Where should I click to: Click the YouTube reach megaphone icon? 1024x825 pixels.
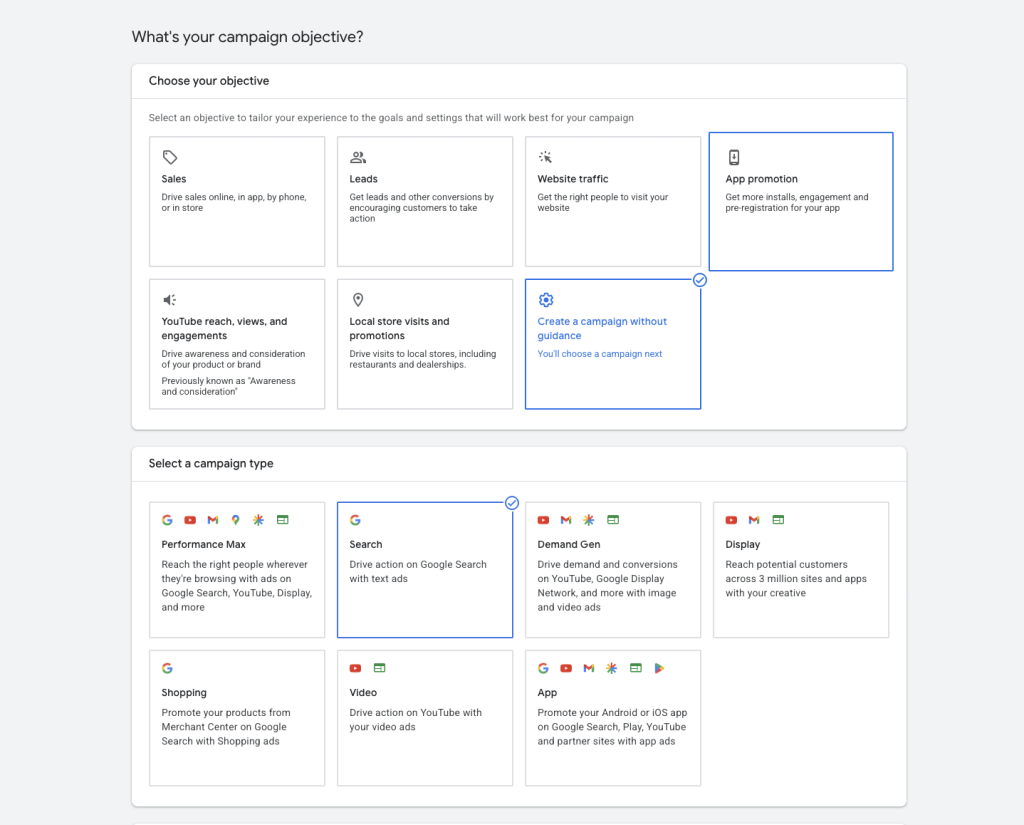pos(170,300)
